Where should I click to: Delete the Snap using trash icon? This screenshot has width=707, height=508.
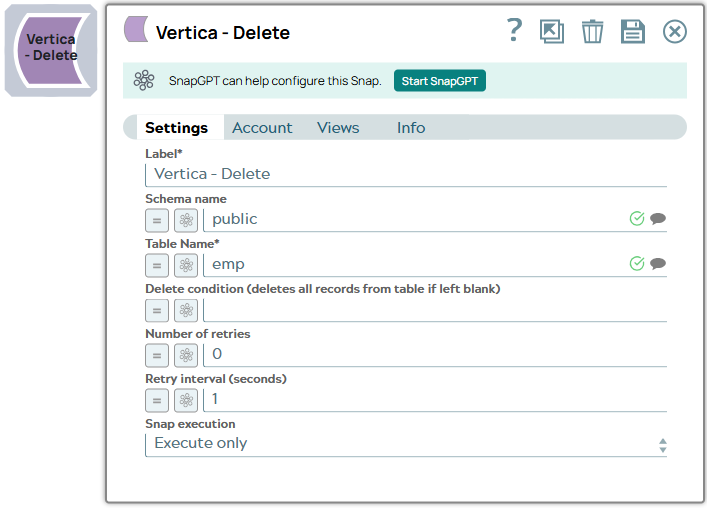592,32
